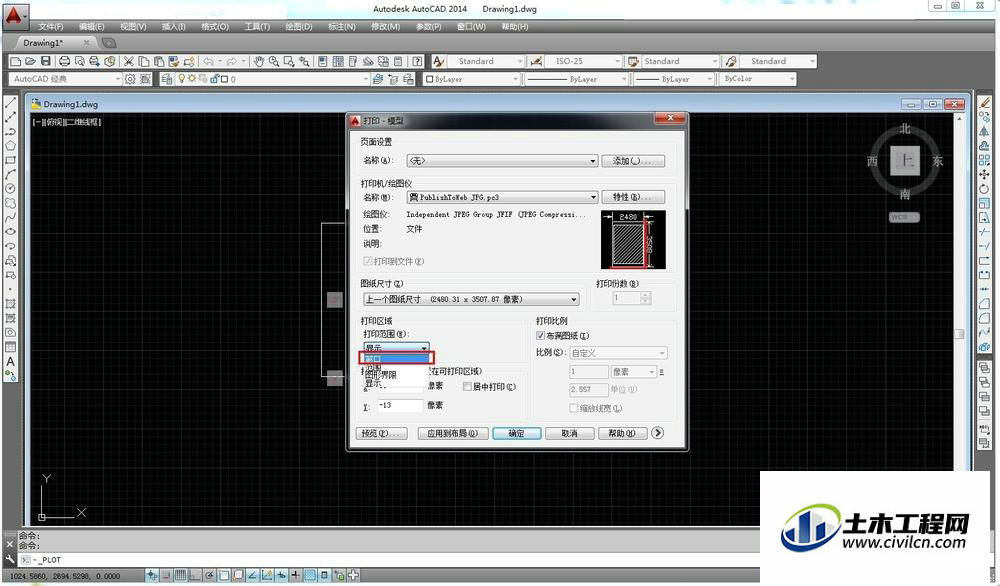Viewport: 1000px width, 586px height.
Task: Select the Pan hand tool
Action: (x=258, y=61)
